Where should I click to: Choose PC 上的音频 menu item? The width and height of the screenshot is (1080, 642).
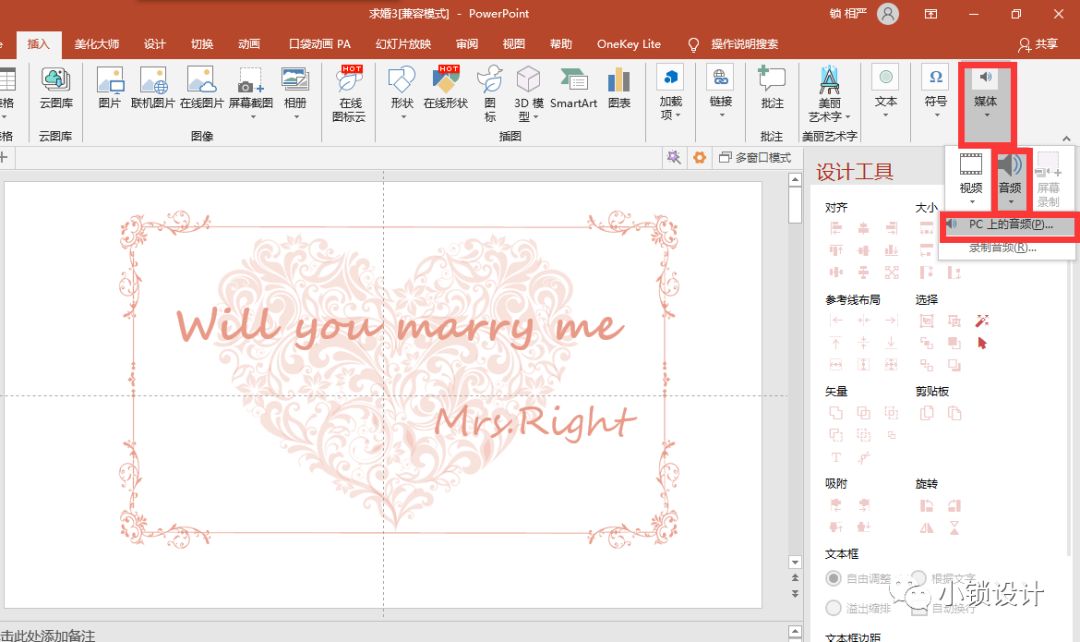(x=1008, y=225)
